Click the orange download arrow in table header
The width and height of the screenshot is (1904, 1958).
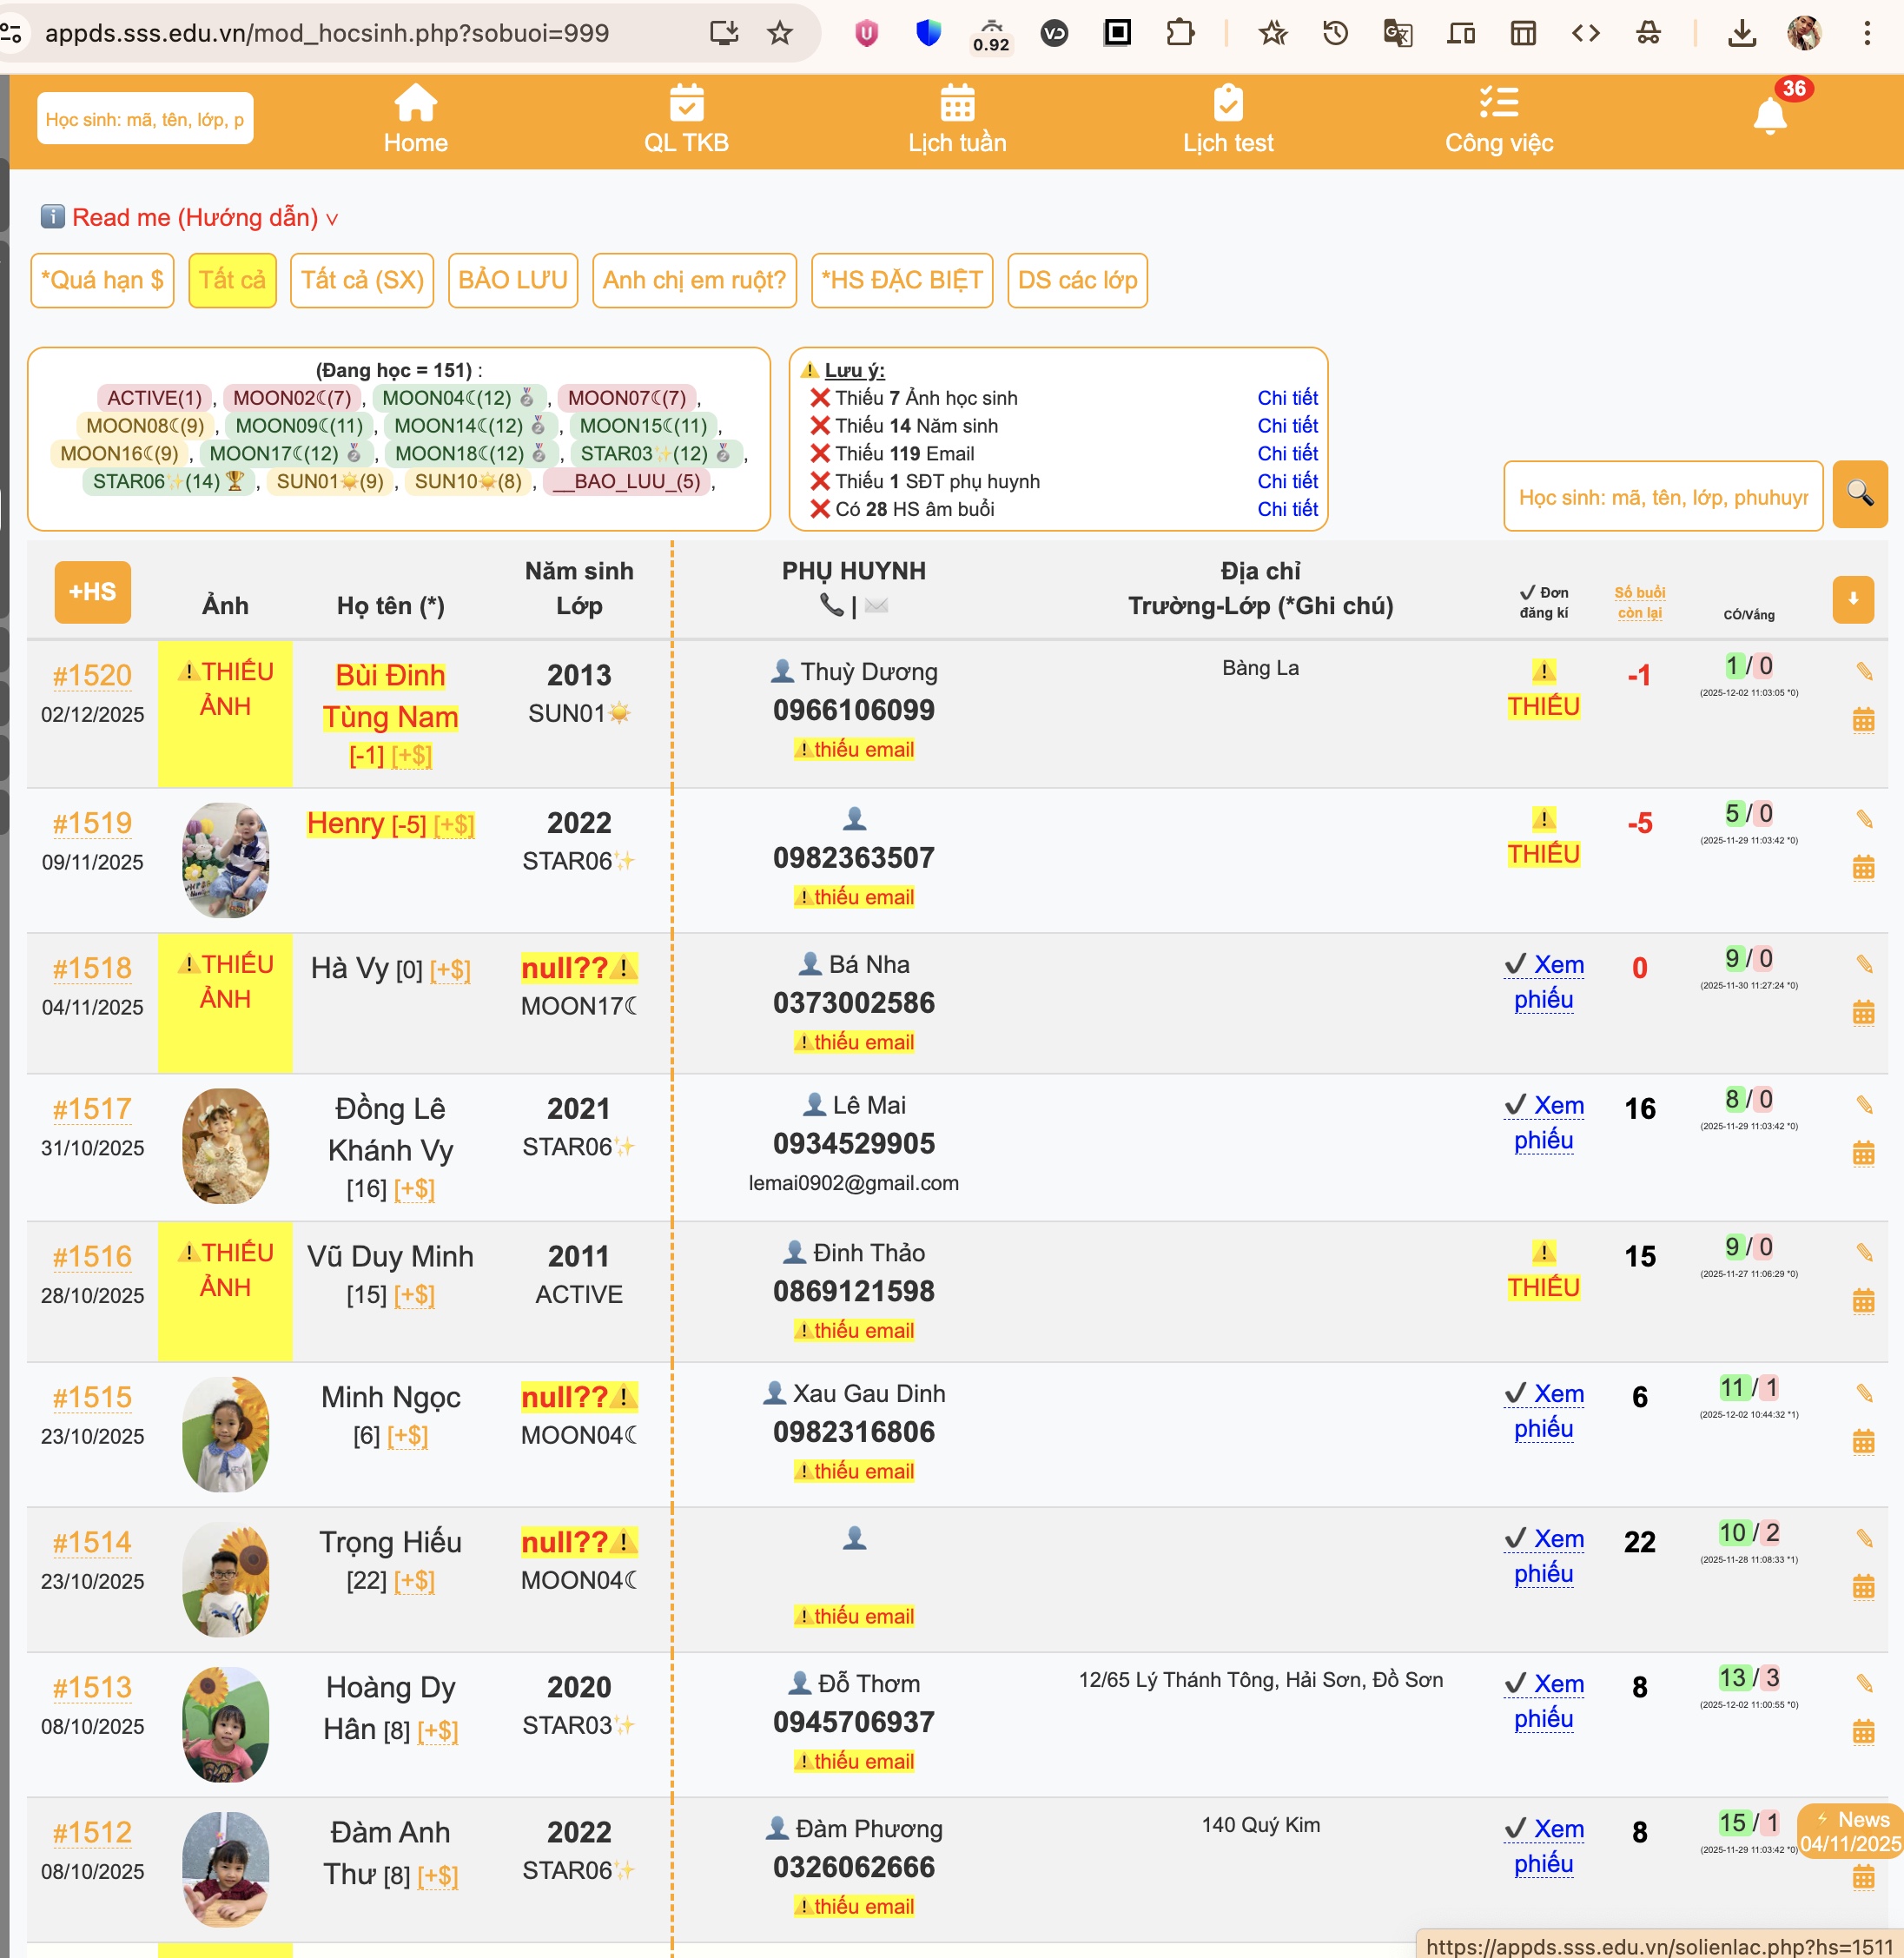pos(1852,599)
